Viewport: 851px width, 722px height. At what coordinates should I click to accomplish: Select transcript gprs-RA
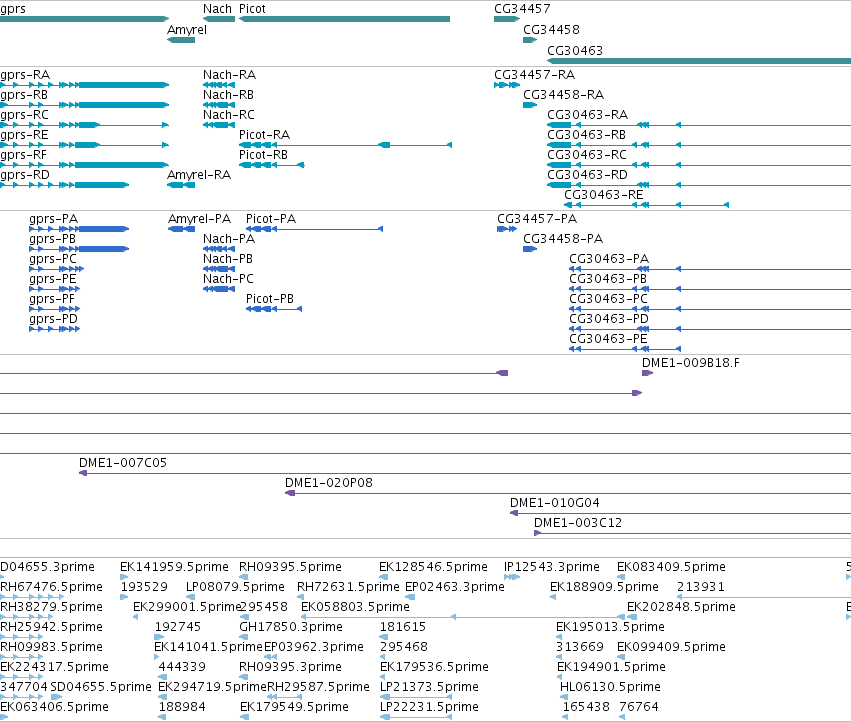84,85
